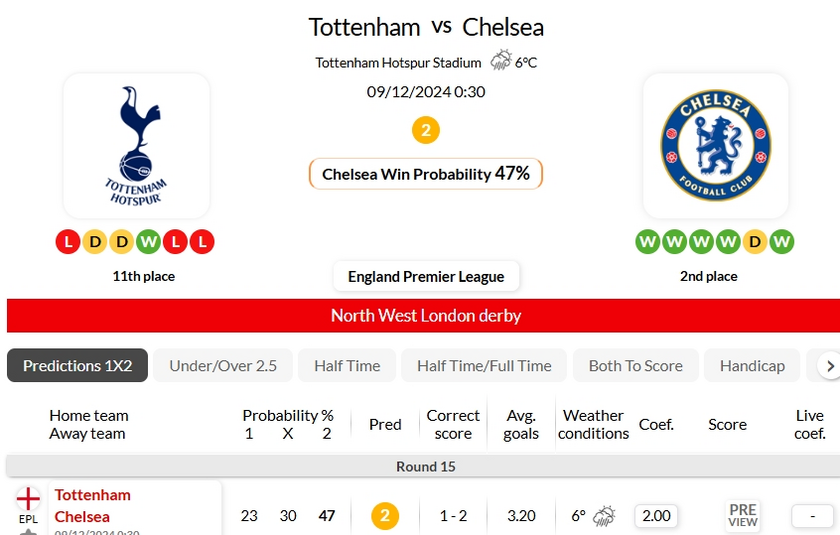Click the England Premier League button
Image resolution: width=840 pixels, height=535 pixels.
[426, 276]
